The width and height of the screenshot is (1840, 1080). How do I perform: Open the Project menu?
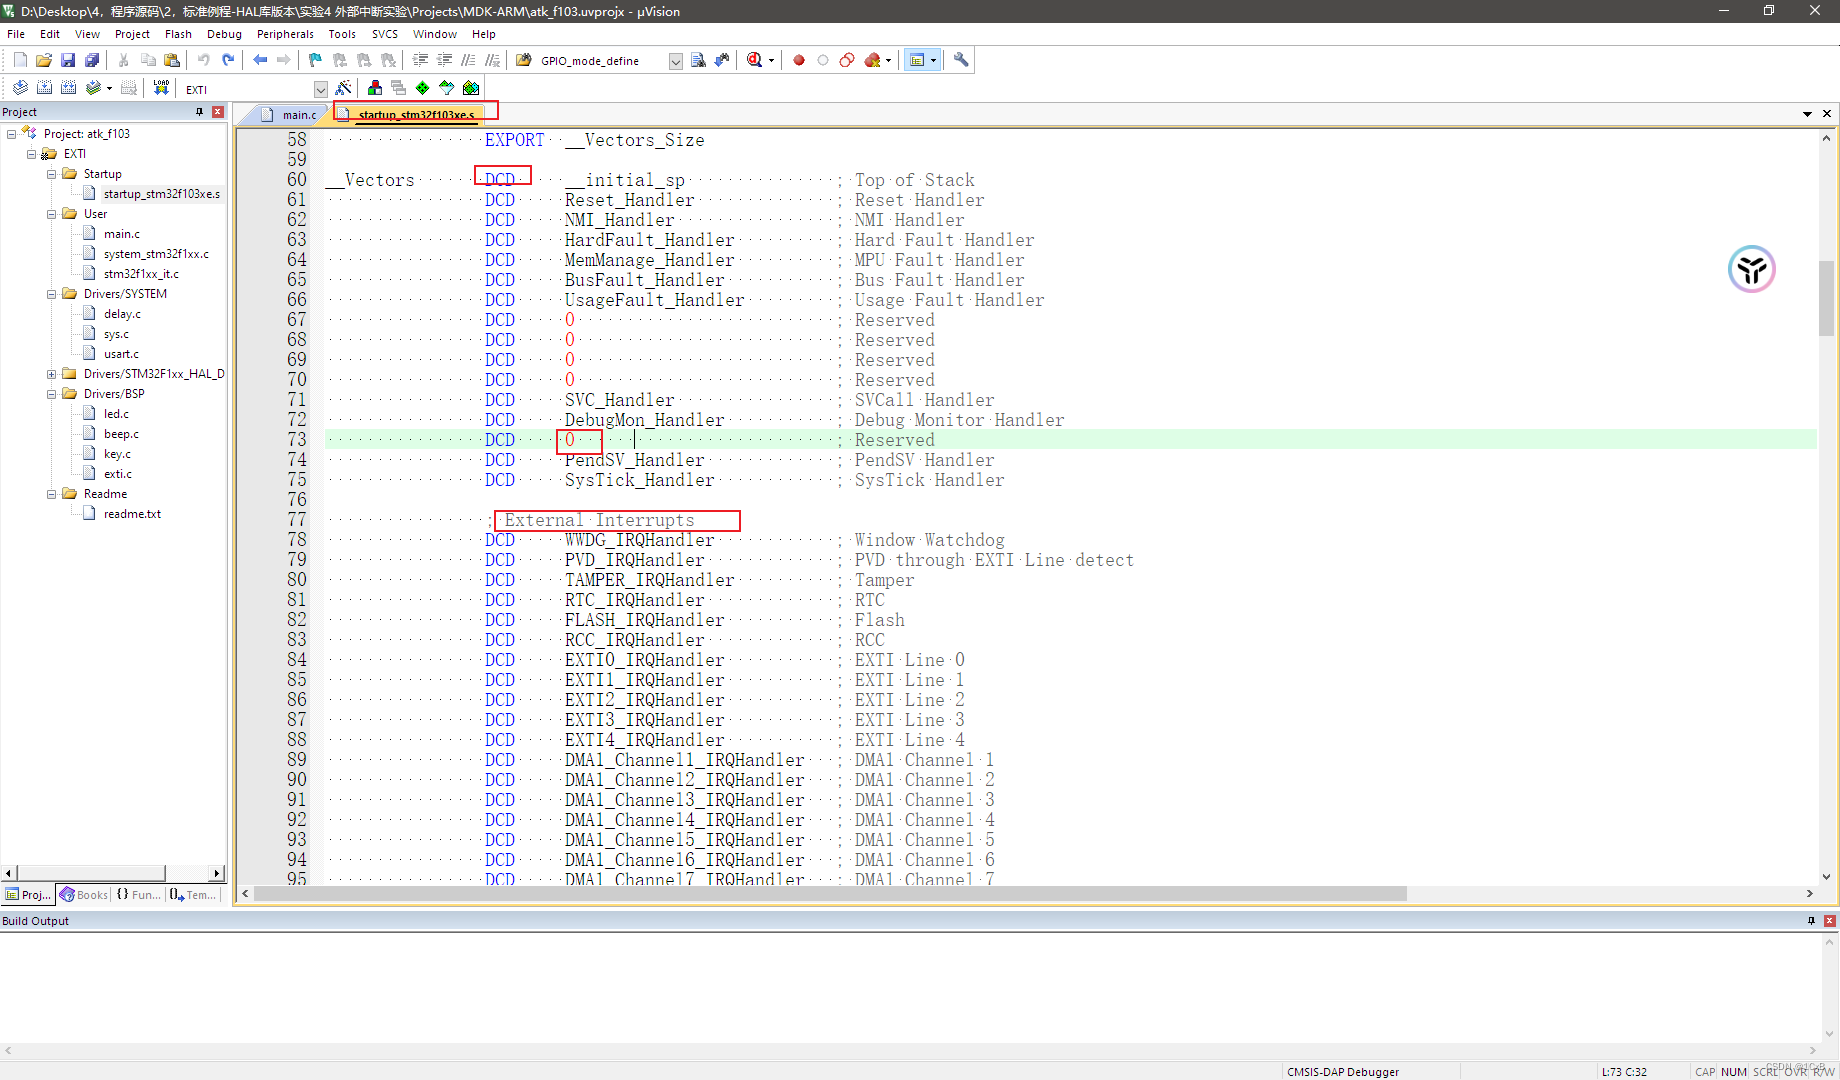(x=132, y=34)
